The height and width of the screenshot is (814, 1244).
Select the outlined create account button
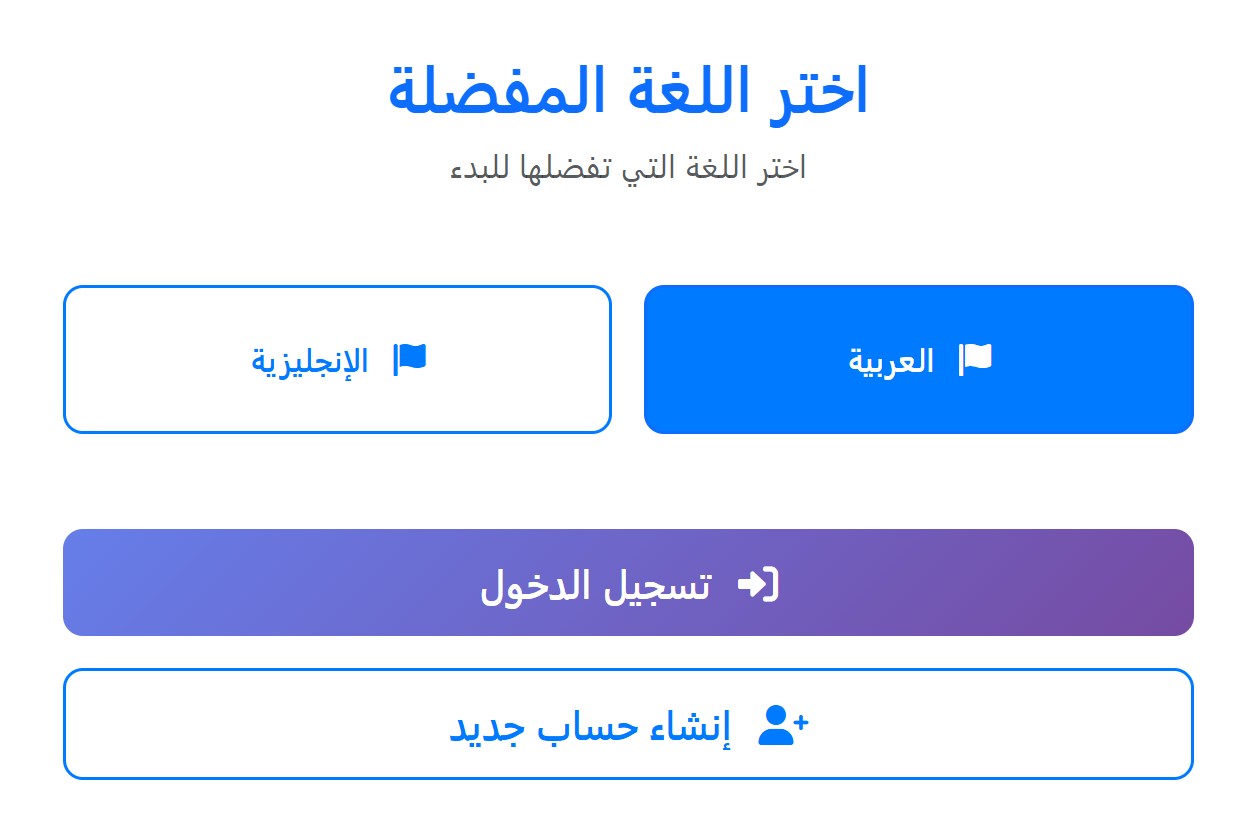tap(628, 723)
